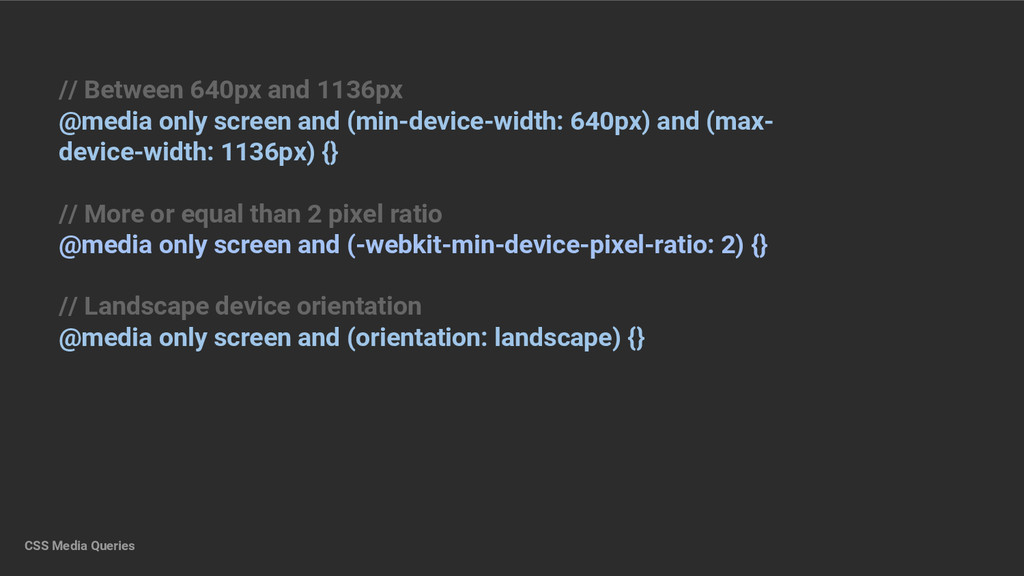
Task: Click the 'CSS Media Queries' footer label
Action: coord(80,546)
